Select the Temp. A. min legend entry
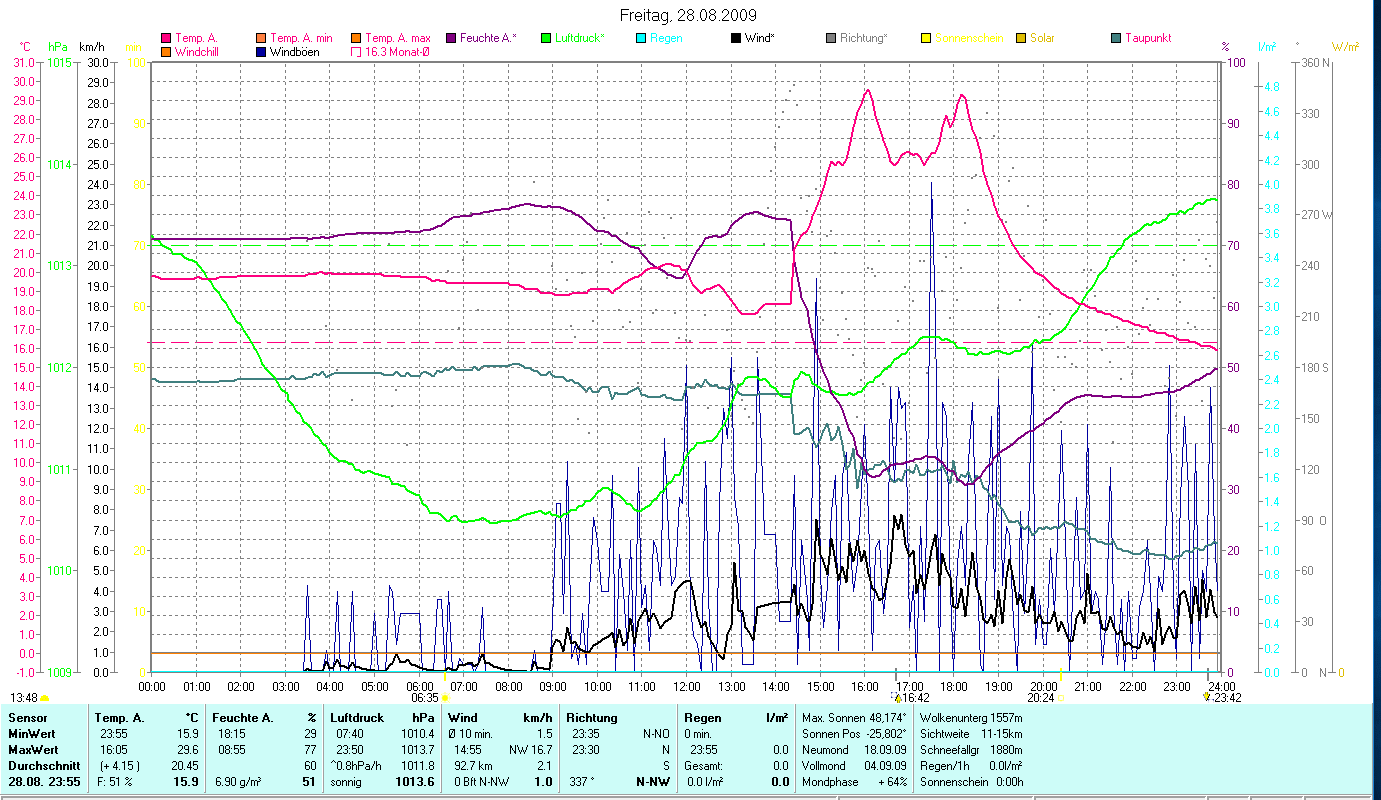1381x800 pixels. tap(300, 39)
